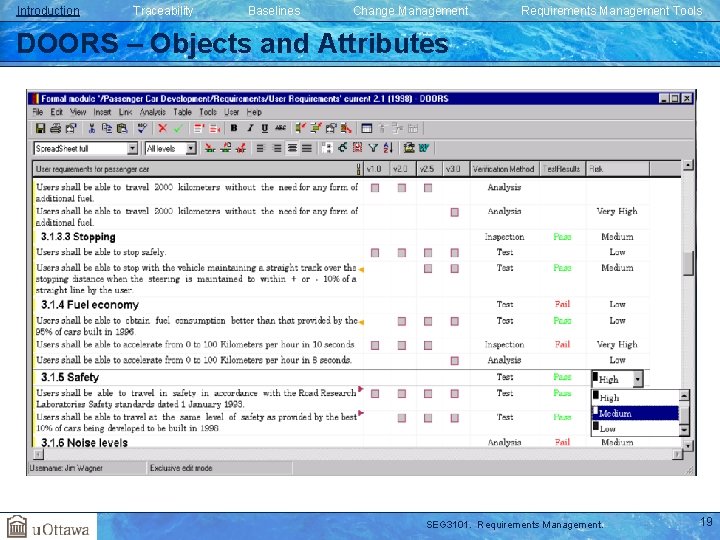Click the Risk list scroll down arrow

[684, 430]
